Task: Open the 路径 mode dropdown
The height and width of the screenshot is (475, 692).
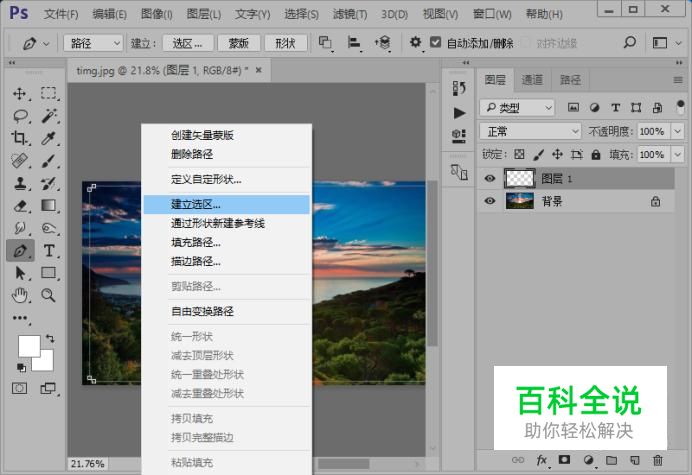Action: [x=93, y=43]
